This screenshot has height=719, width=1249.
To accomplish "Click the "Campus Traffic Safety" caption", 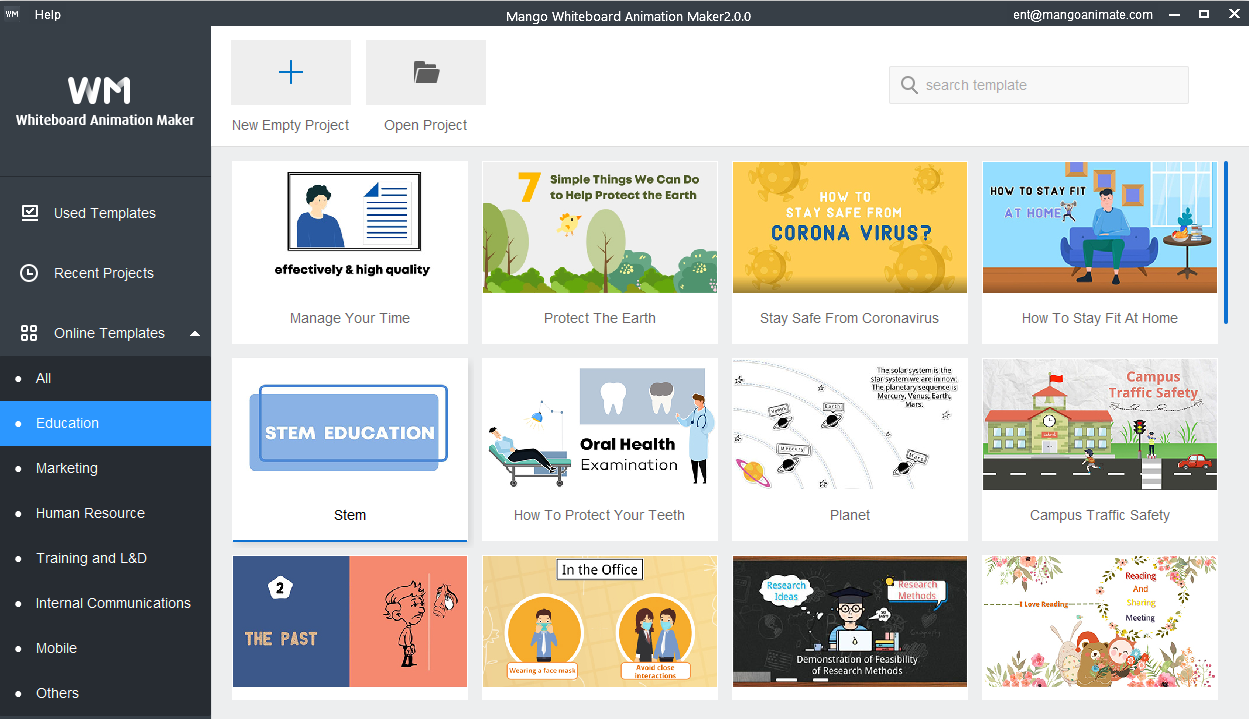I will coord(1100,515).
